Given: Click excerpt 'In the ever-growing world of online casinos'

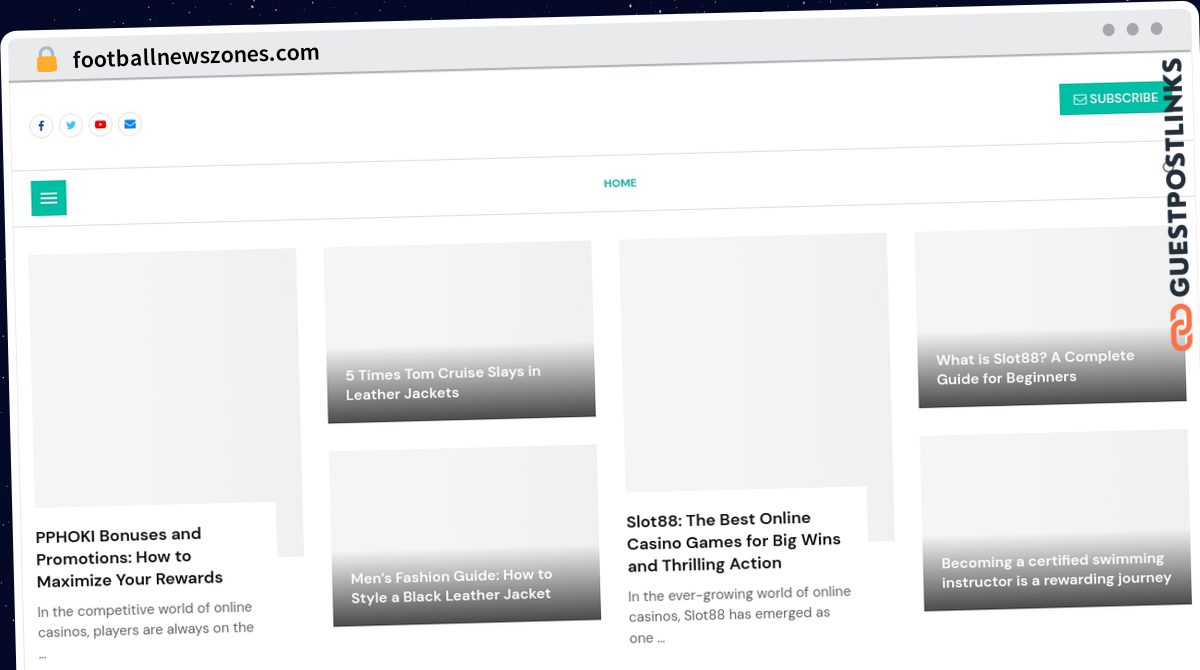Looking at the screenshot, I should click(739, 615).
